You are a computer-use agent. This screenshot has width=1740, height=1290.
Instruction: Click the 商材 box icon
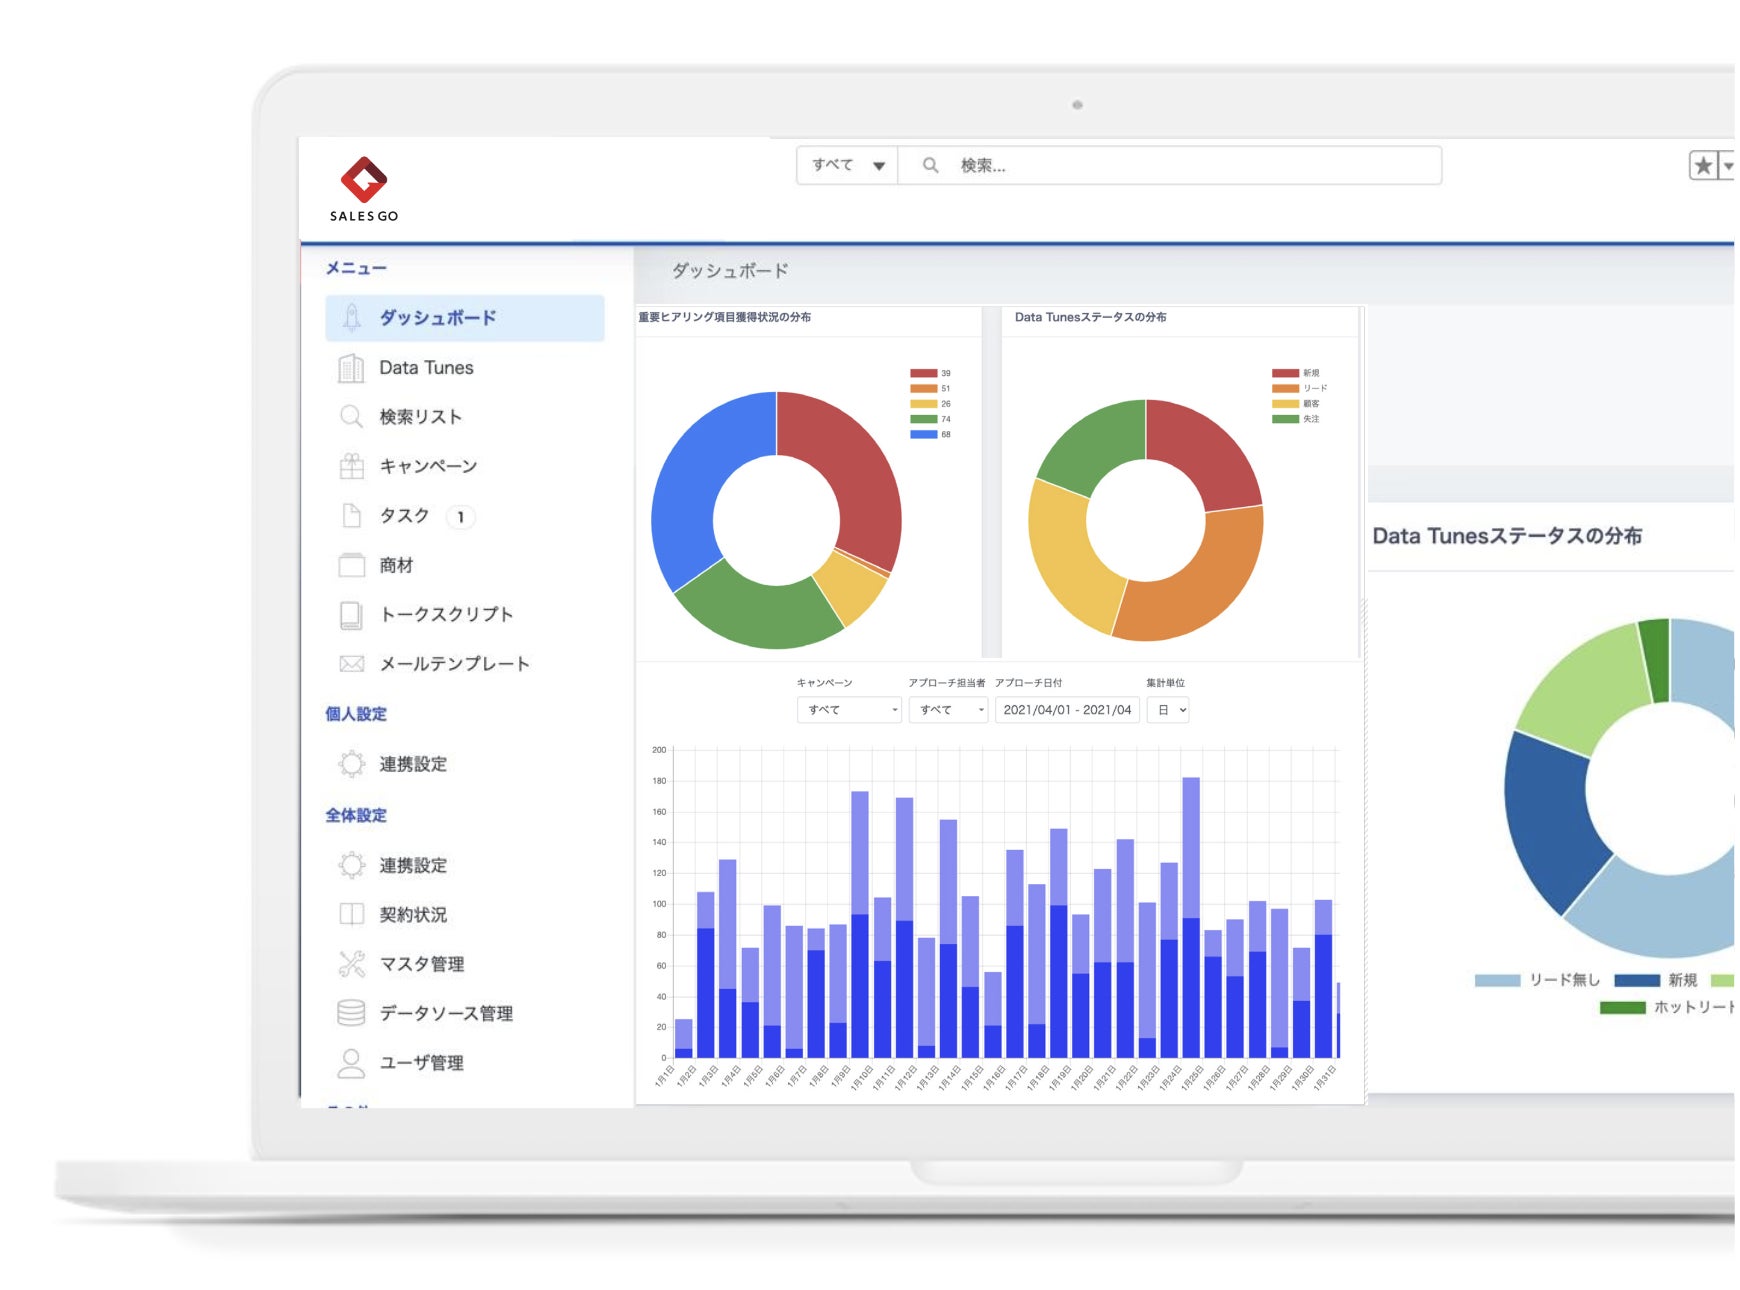point(351,565)
